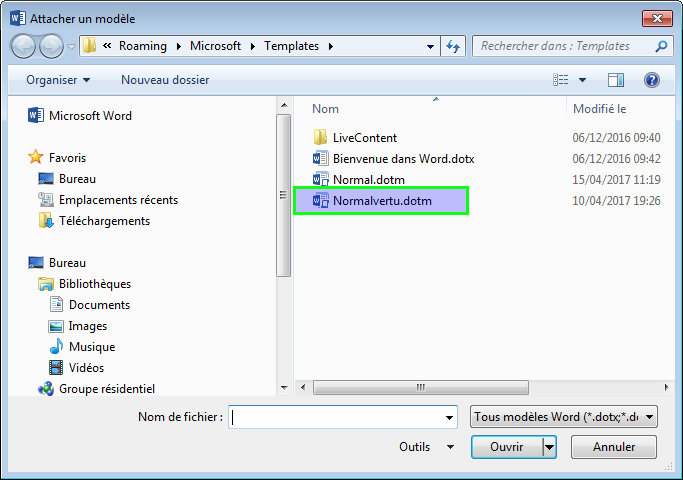Image resolution: width=683 pixels, height=480 pixels.
Task: Click the Forward navigation arrow button
Action: [x=51, y=46]
